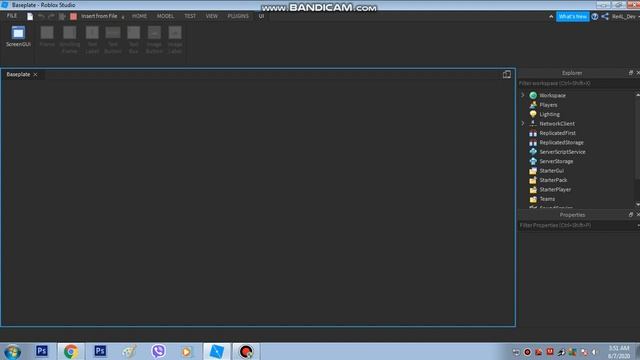Viewport: 640px width, 360px height.
Task: Click the undo arrow in the quick access bar
Action: pyautogui.click(x=41, y=16)
